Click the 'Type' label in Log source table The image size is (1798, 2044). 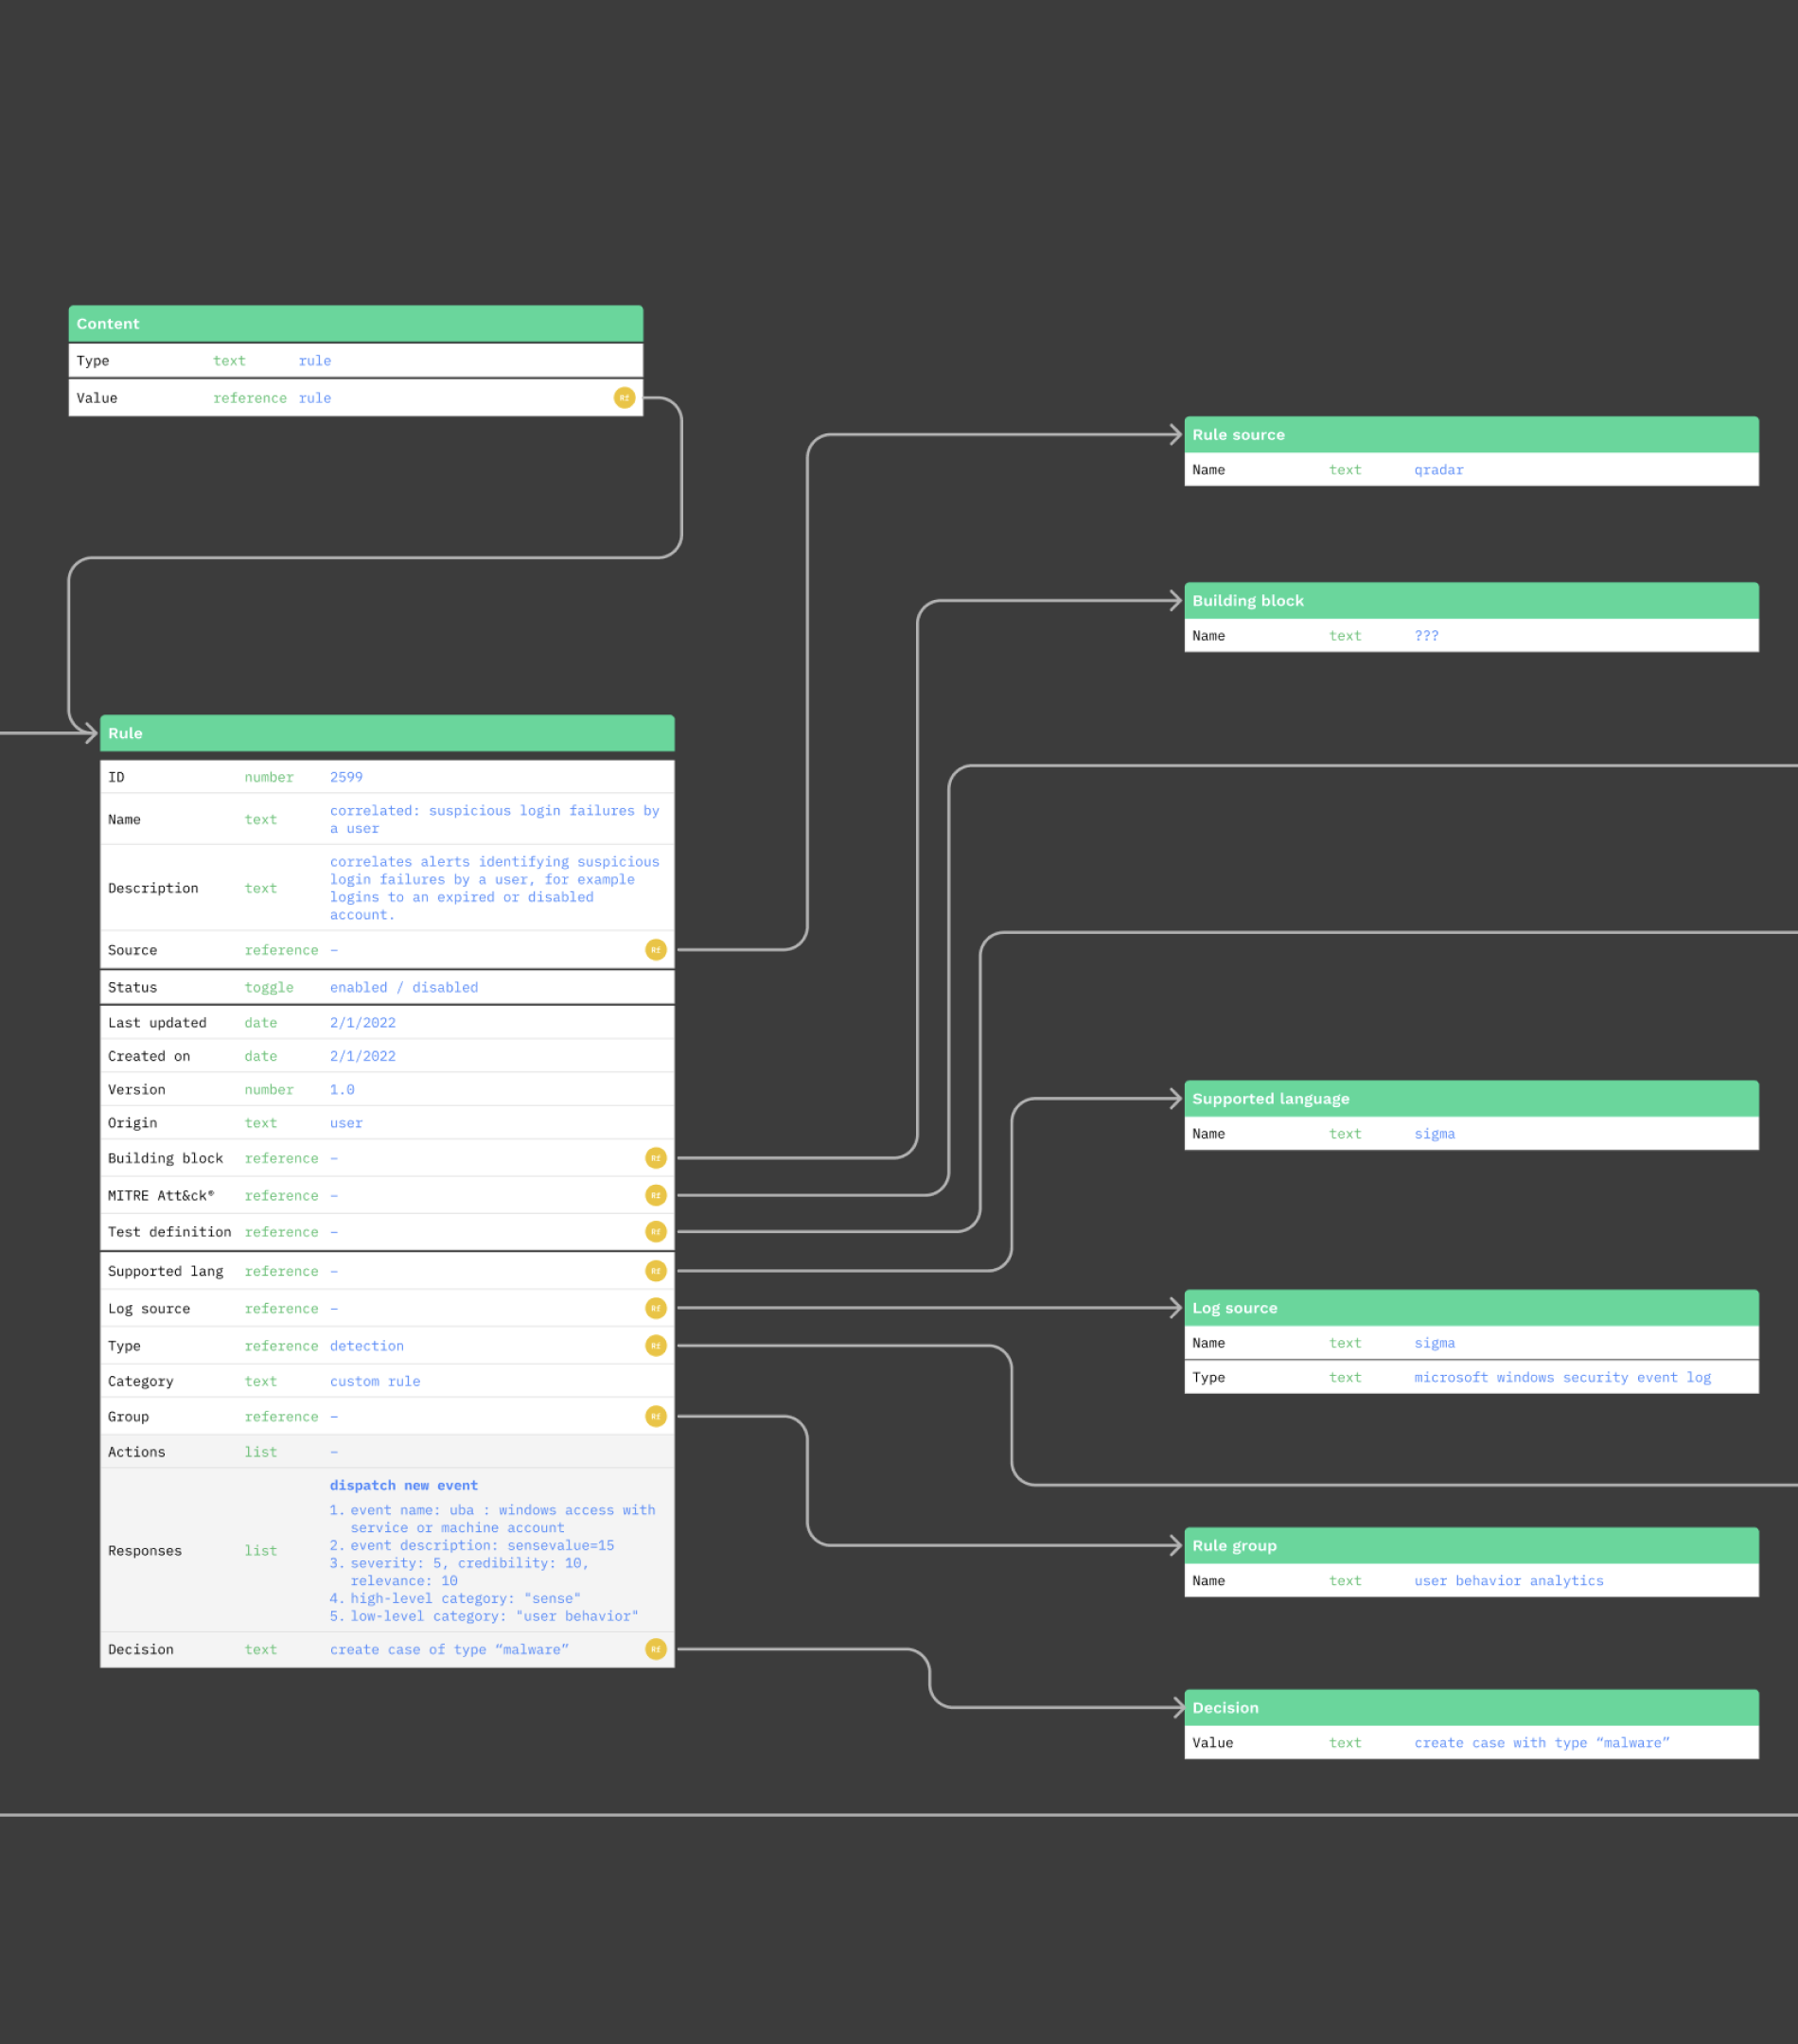coord(1209,1377)
